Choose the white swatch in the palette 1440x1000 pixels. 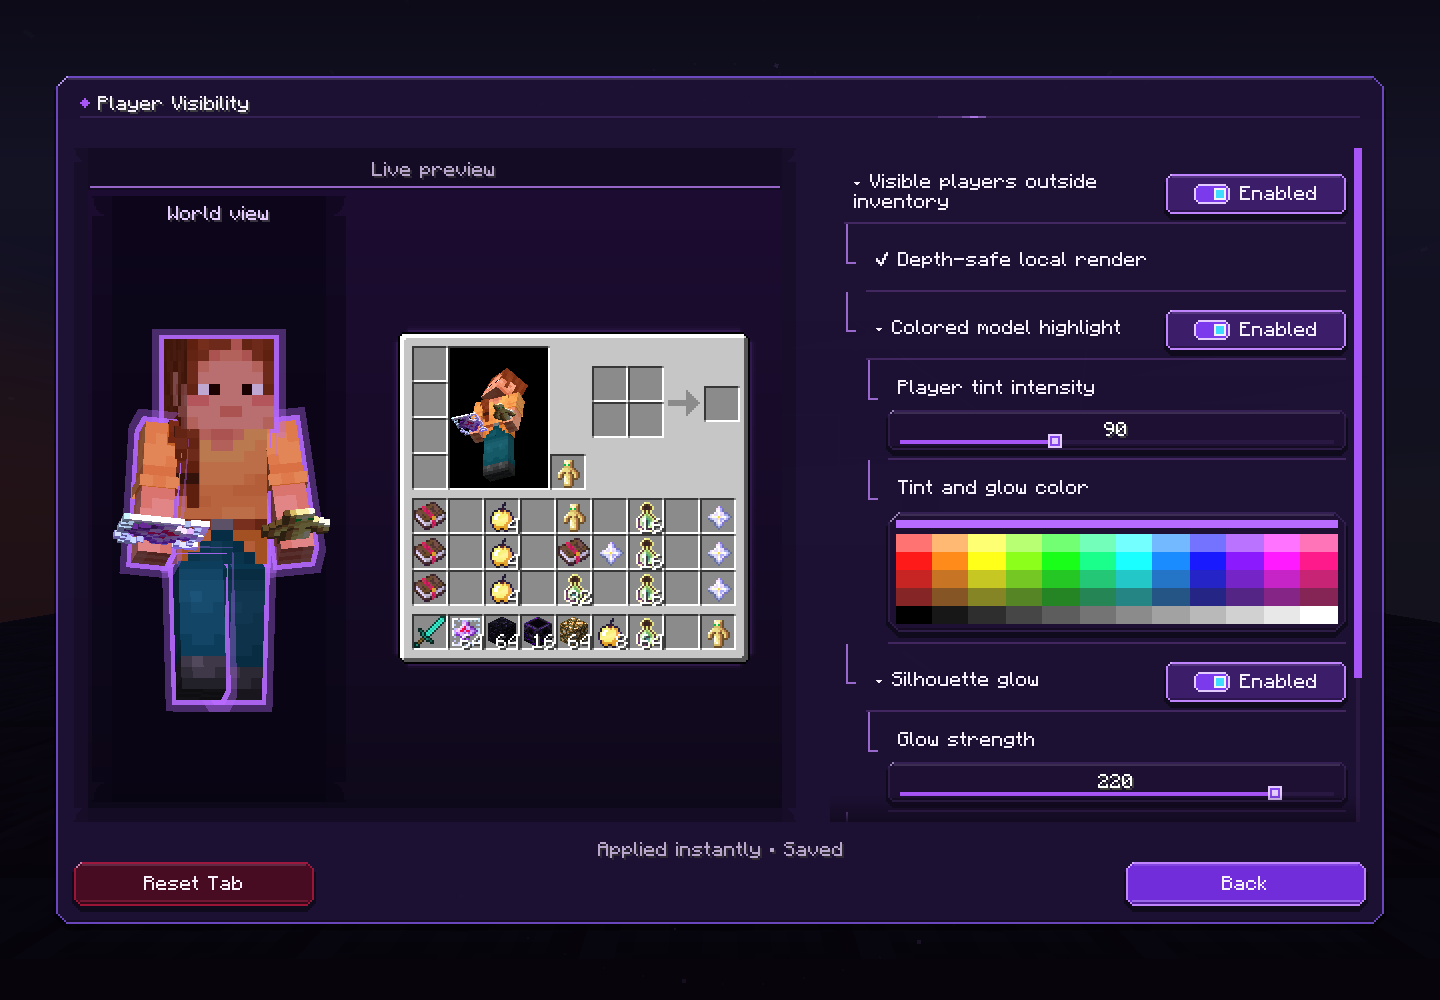click(1319, 615)
